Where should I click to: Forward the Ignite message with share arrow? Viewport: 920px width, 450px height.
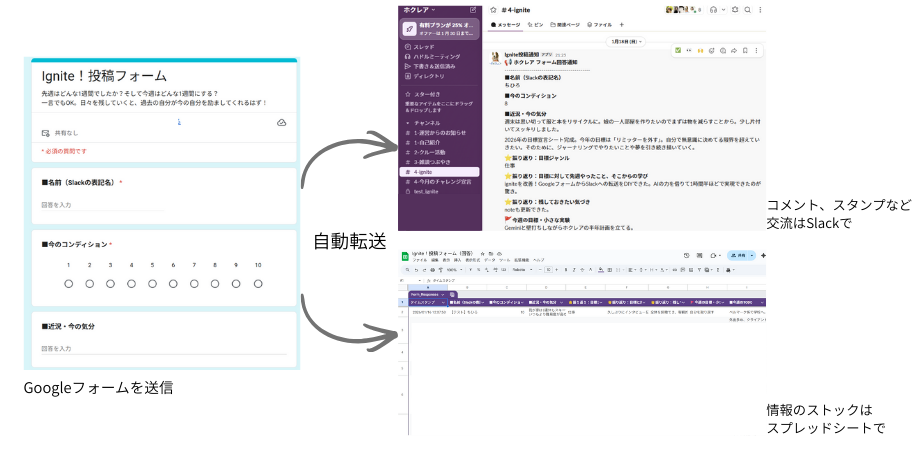coord(734,50)
